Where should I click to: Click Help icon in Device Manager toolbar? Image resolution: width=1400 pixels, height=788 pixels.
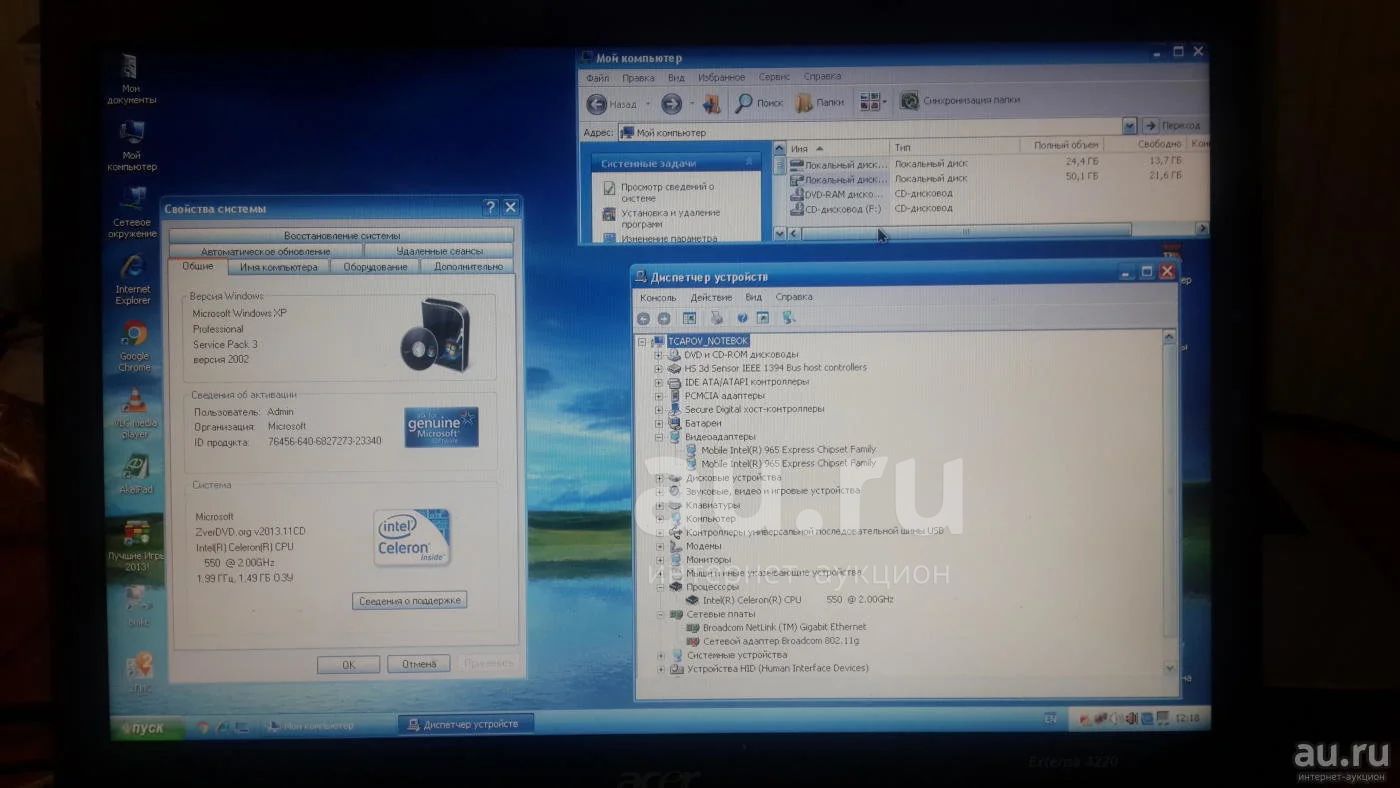point(742,318)
